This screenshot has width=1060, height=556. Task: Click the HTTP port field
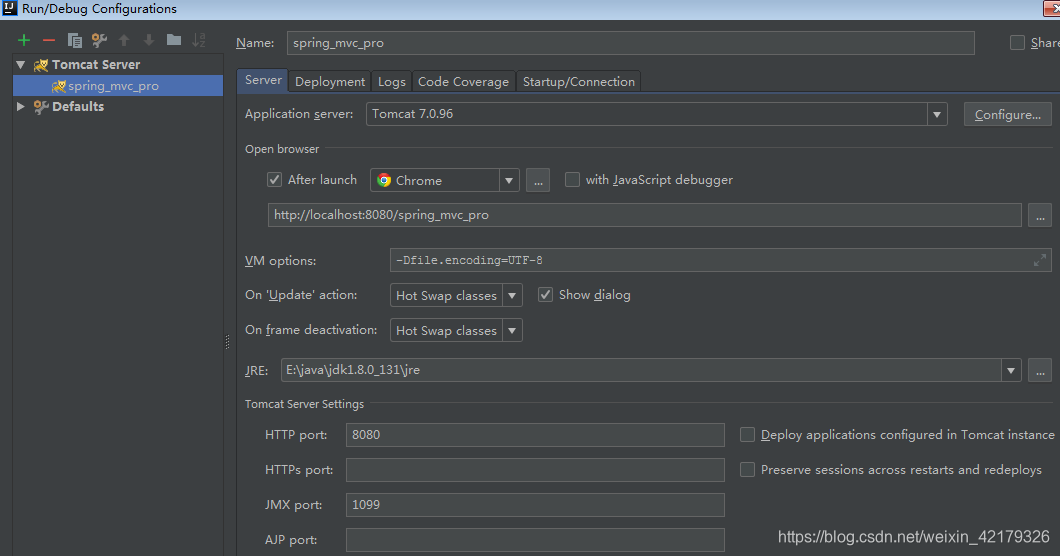point(535,435)
